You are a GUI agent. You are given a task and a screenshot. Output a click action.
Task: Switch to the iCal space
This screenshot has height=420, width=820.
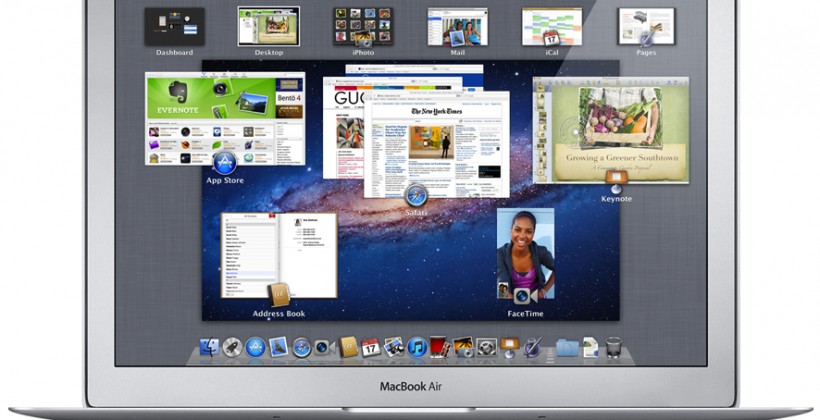coord(552,26)
